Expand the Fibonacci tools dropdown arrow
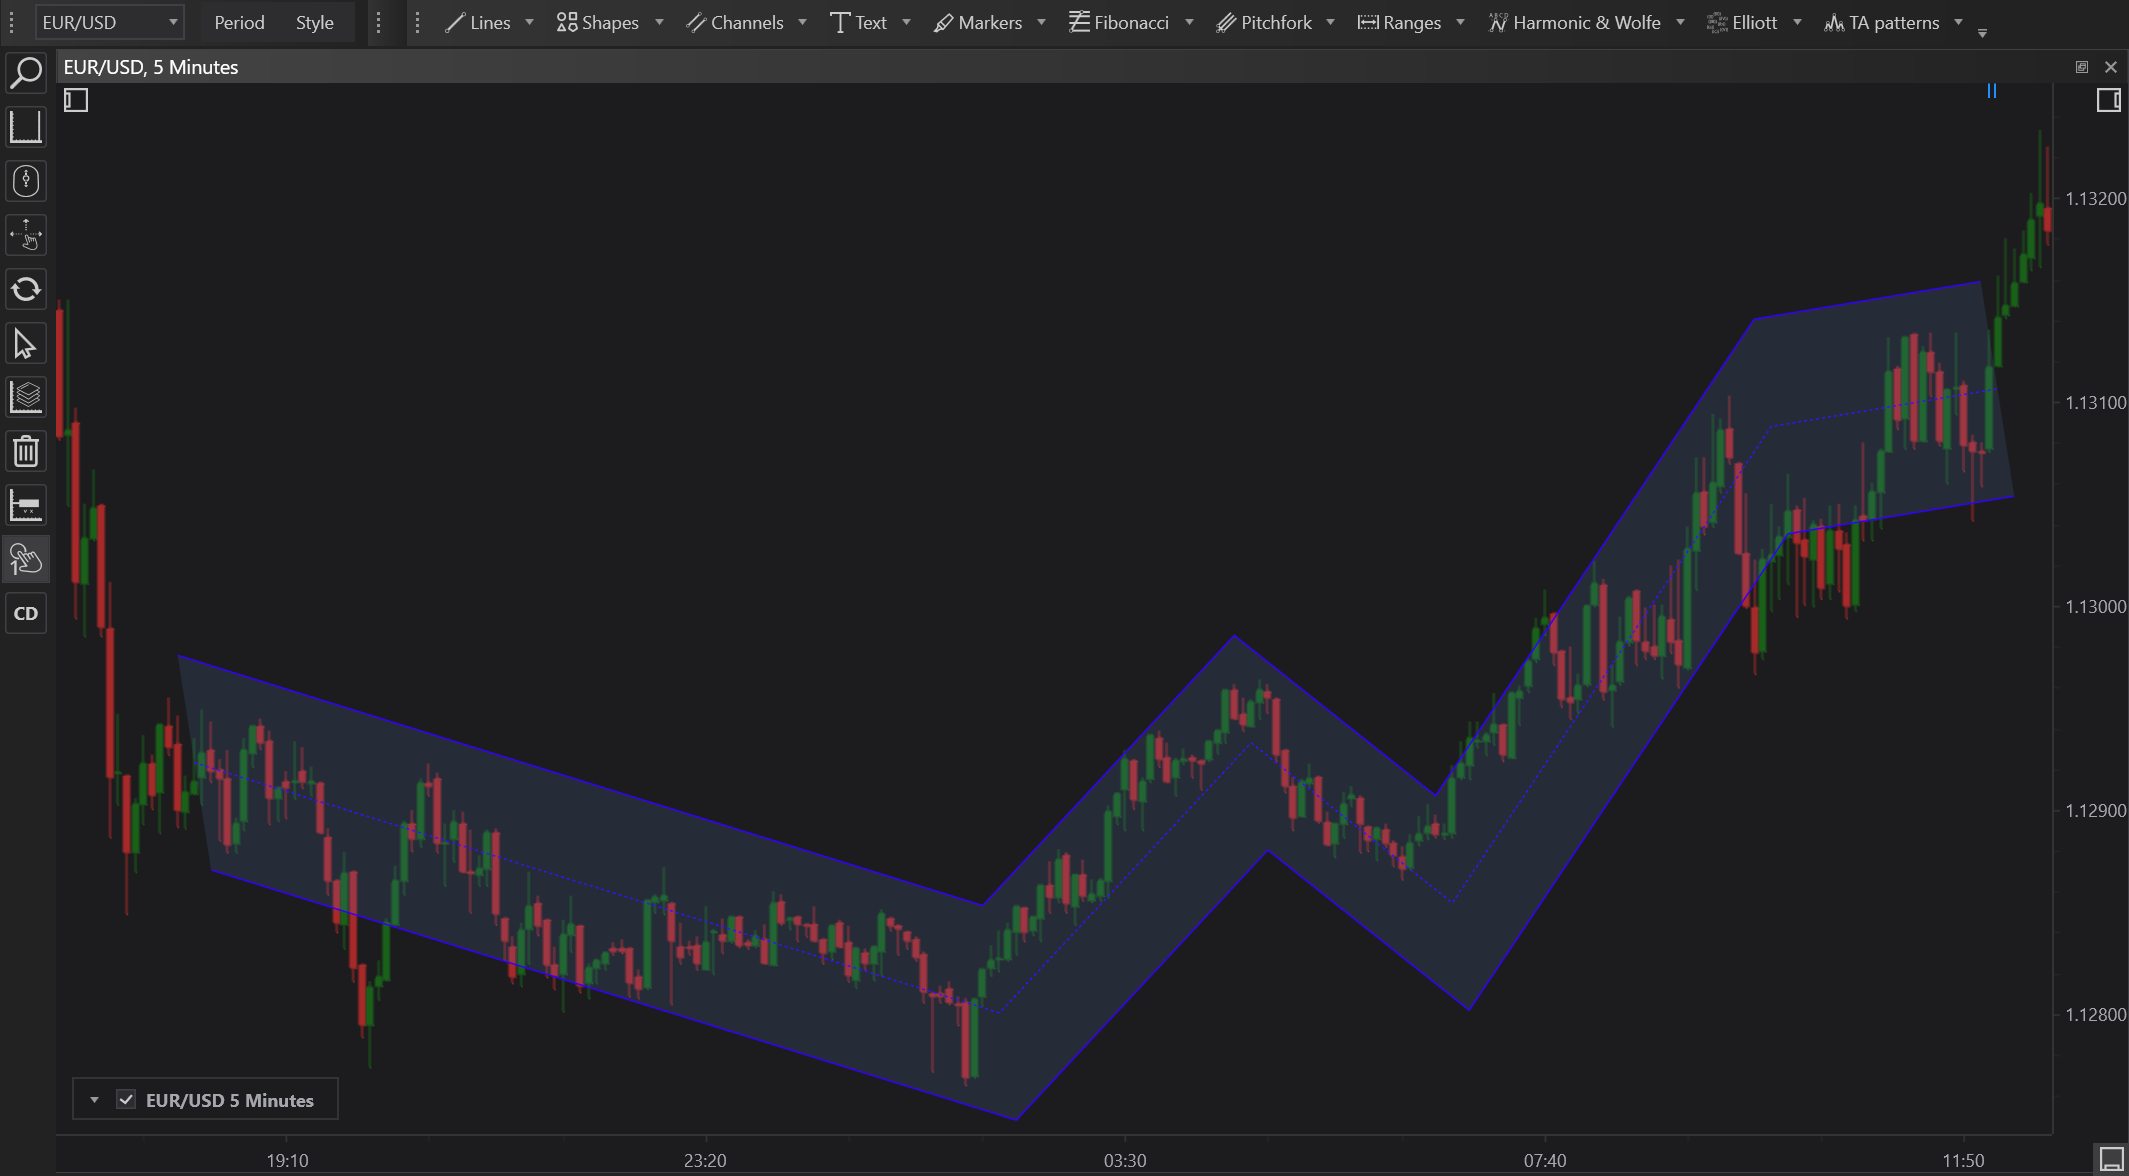2129x1176 pixels. (x=1189, y=22)
